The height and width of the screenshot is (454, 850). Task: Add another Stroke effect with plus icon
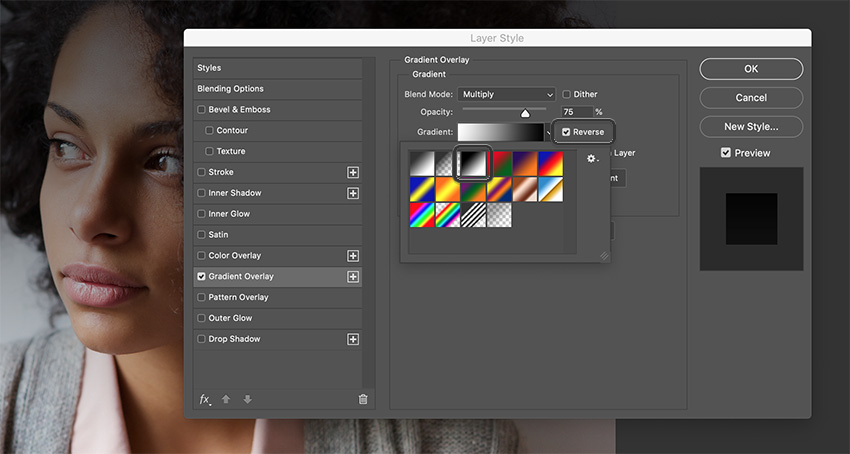[353, 172]
